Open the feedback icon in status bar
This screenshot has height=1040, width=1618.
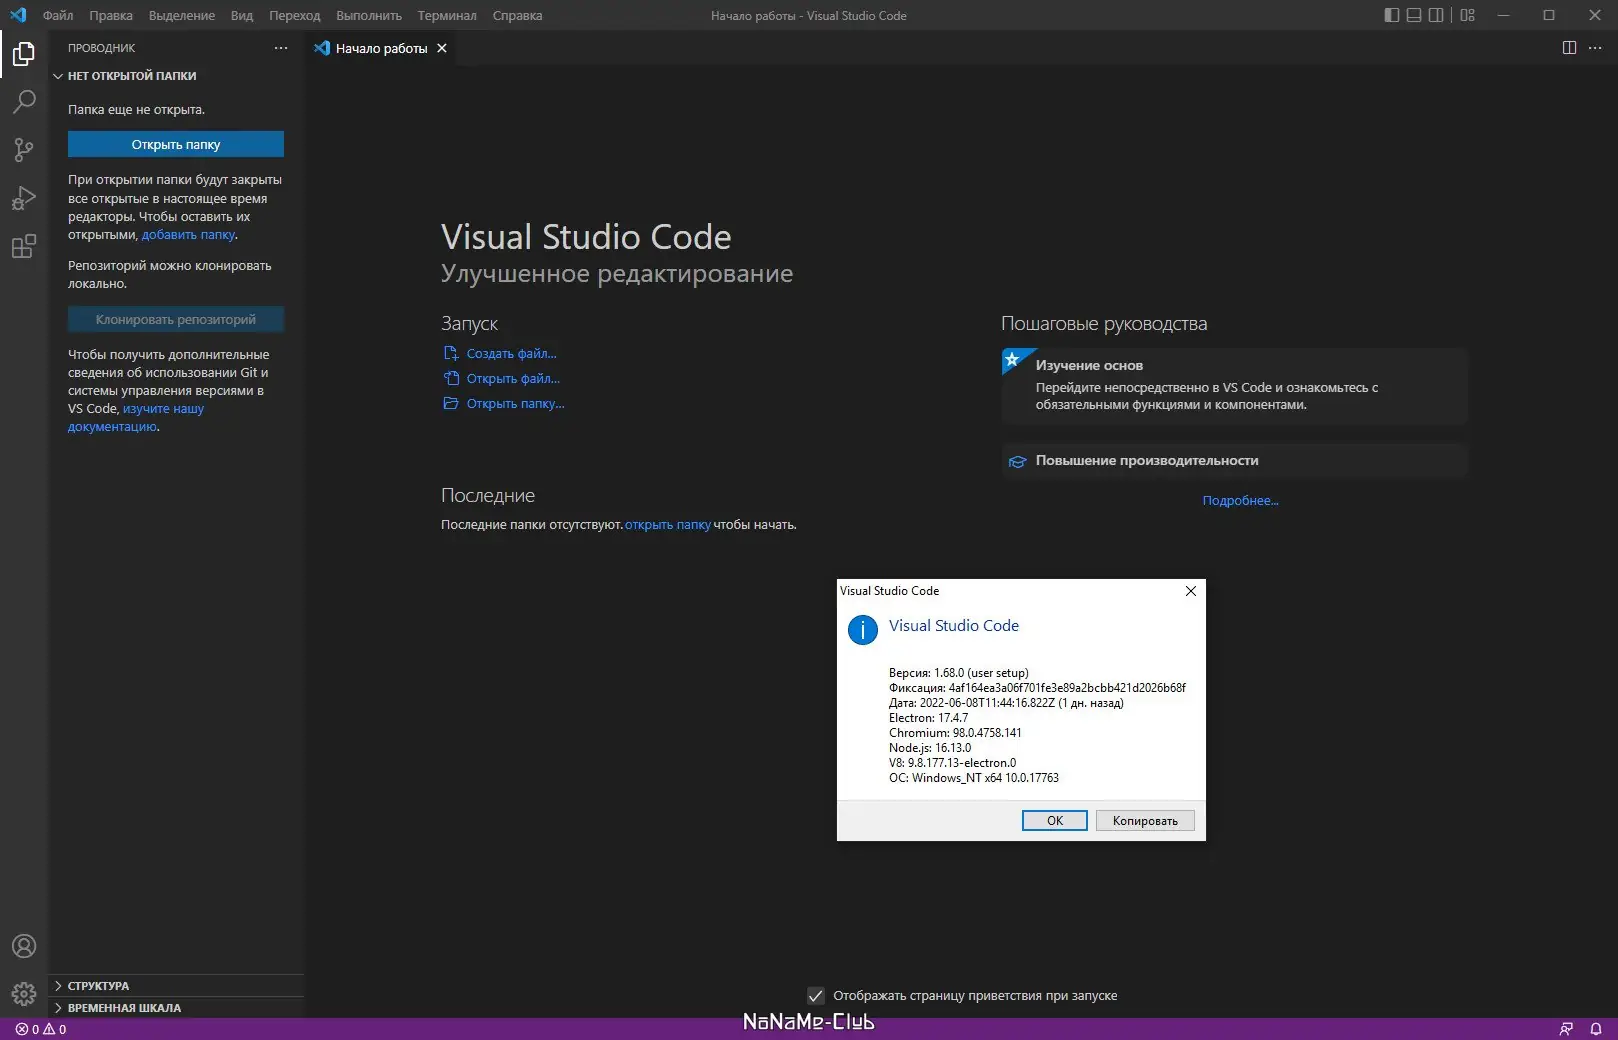1566,1029
